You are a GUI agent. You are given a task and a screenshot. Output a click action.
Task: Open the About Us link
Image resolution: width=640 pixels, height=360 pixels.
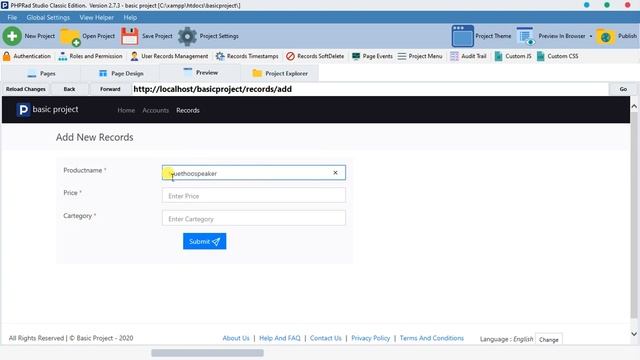coord(236,338)
